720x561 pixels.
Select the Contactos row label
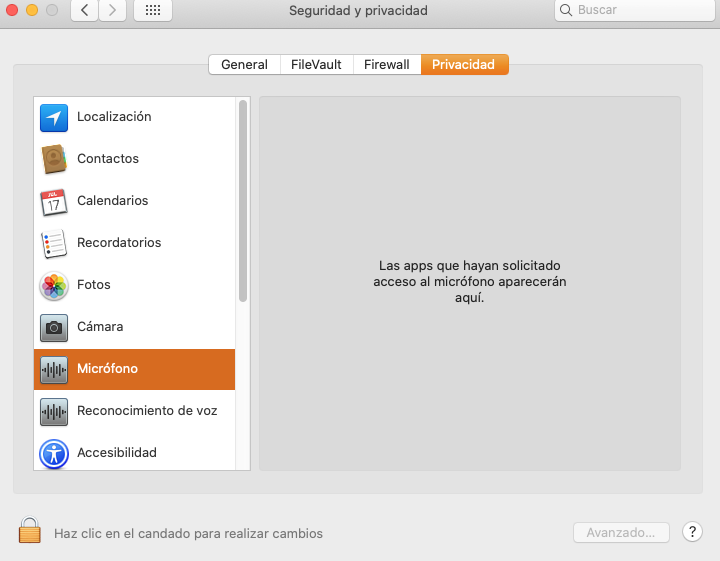pyautogui.click(x=108, y=158)
